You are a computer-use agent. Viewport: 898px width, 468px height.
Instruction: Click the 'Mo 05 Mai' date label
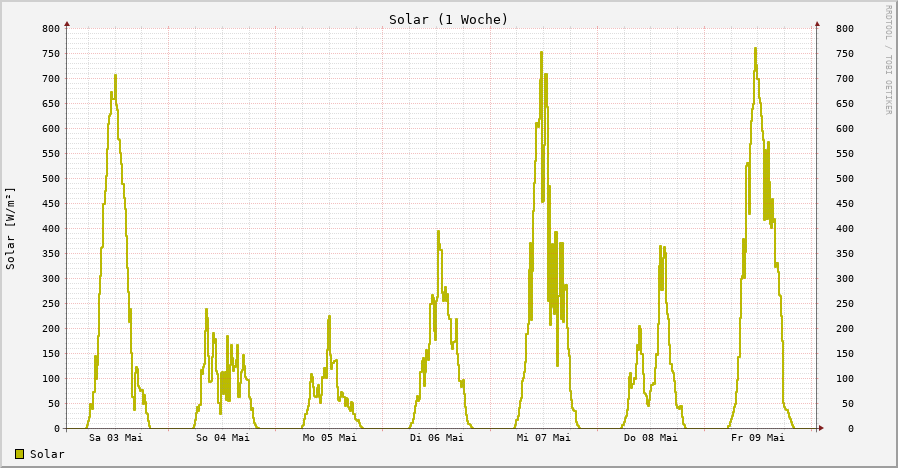click(x=329, y=438)
